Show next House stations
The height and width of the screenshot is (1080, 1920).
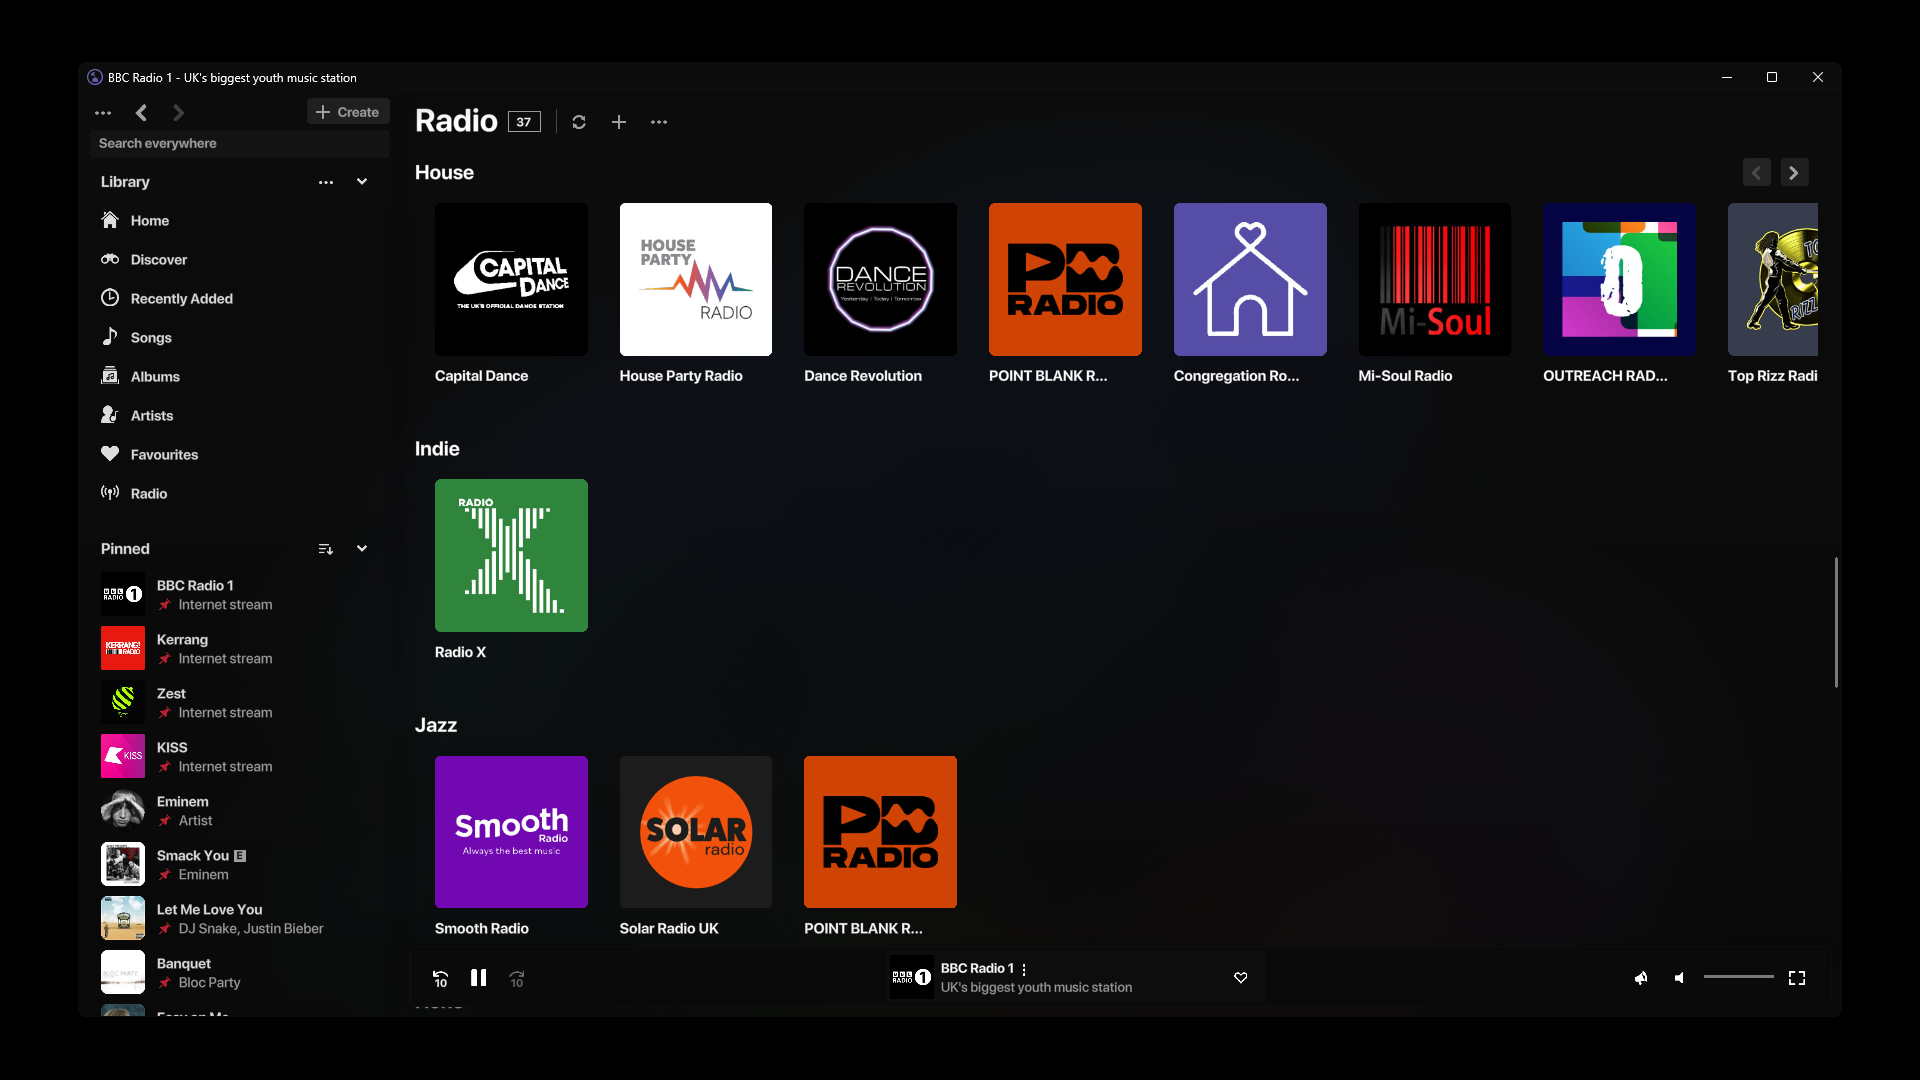pos(1794,173)
